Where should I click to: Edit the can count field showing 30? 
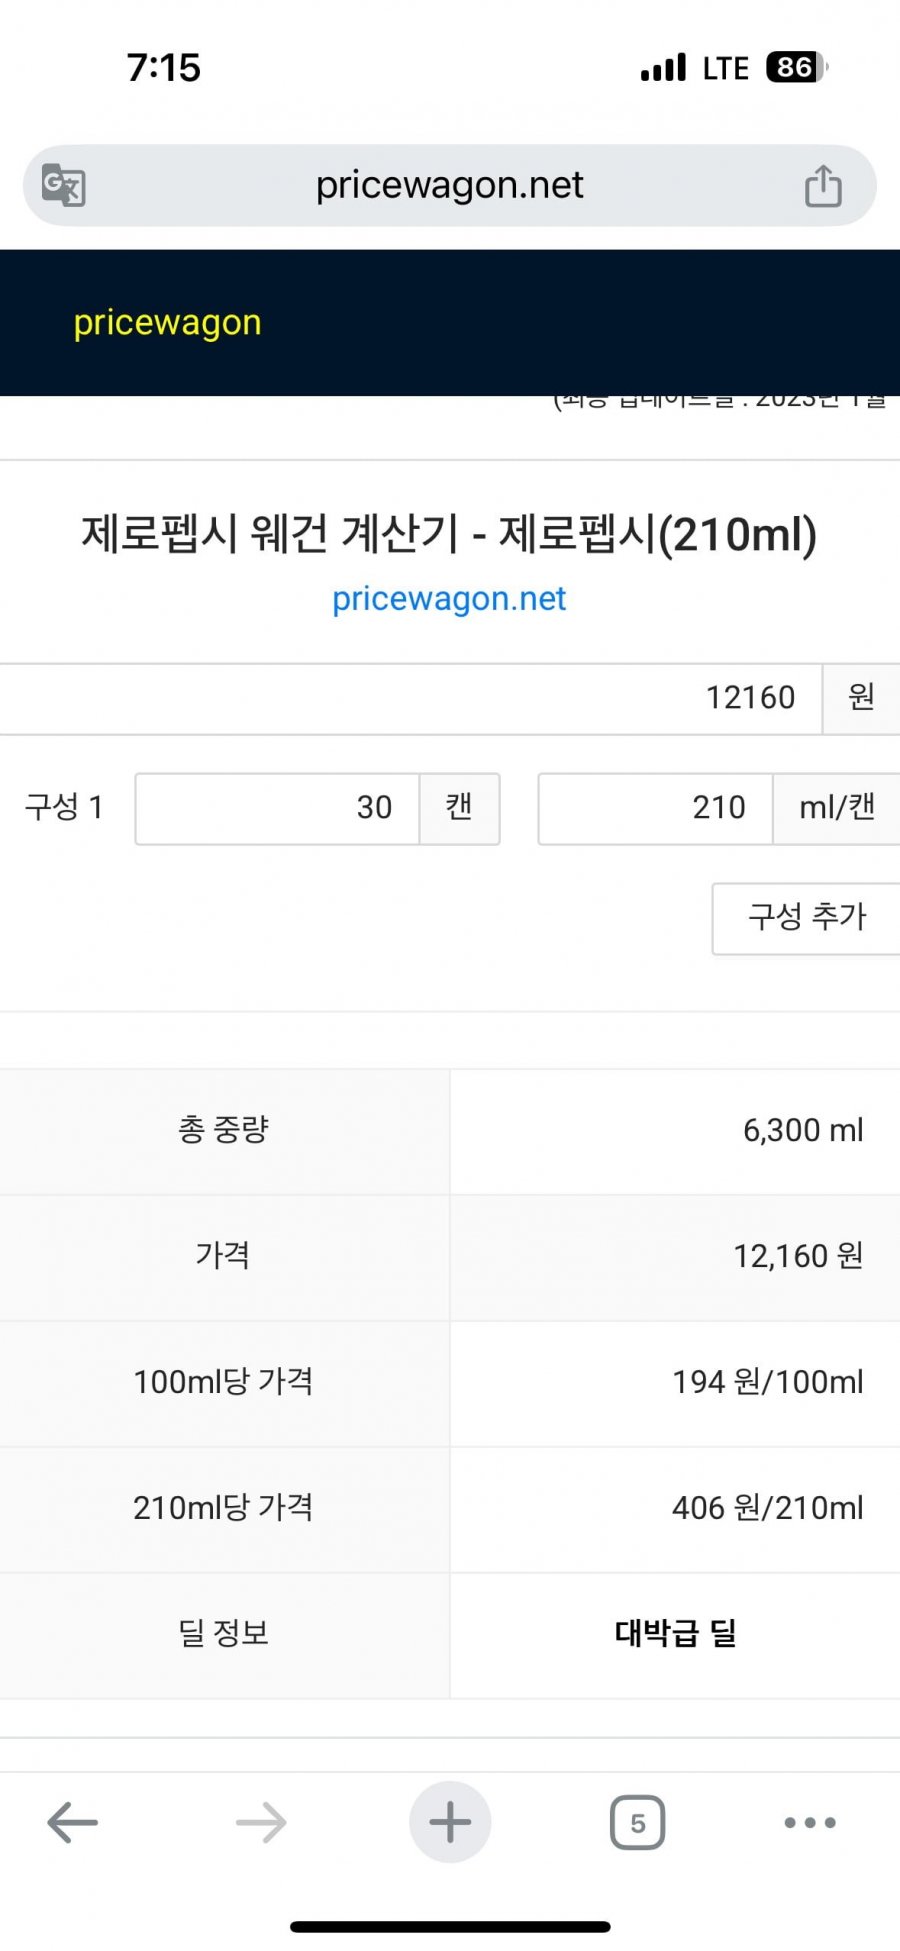point(277,808)
